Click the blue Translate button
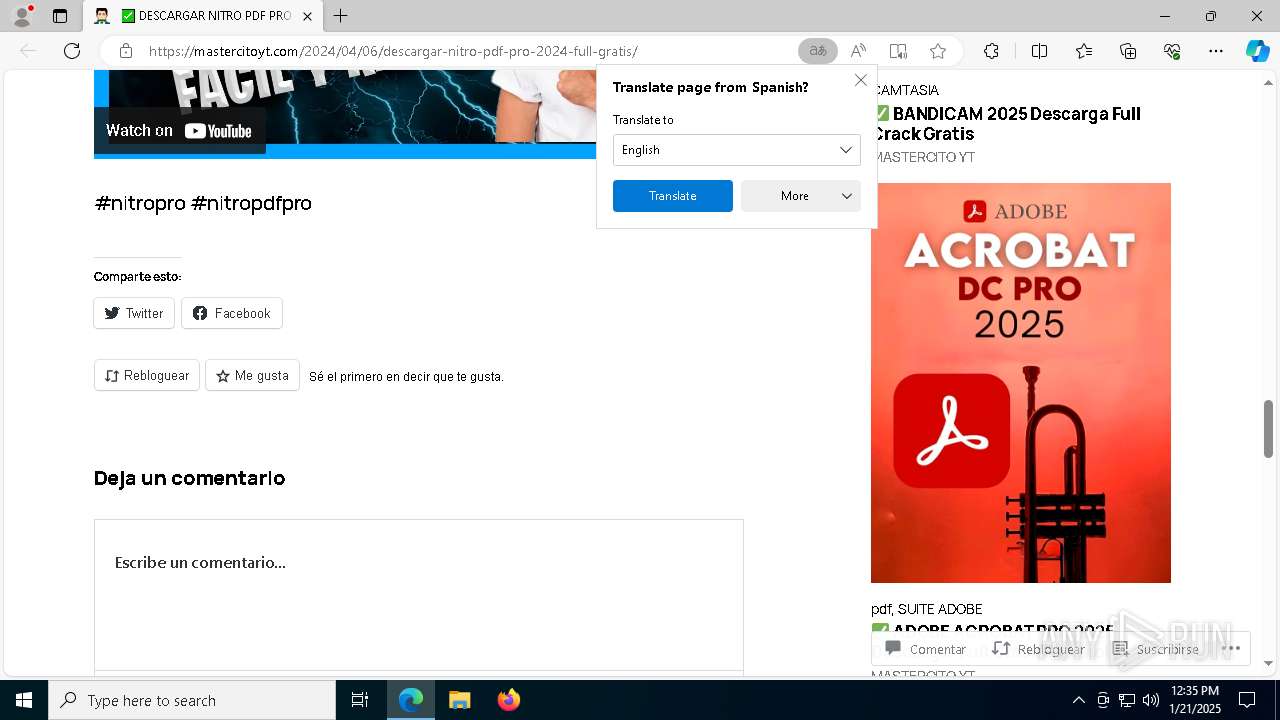This screenshot has height=720, width=1280. click(672, 196)
